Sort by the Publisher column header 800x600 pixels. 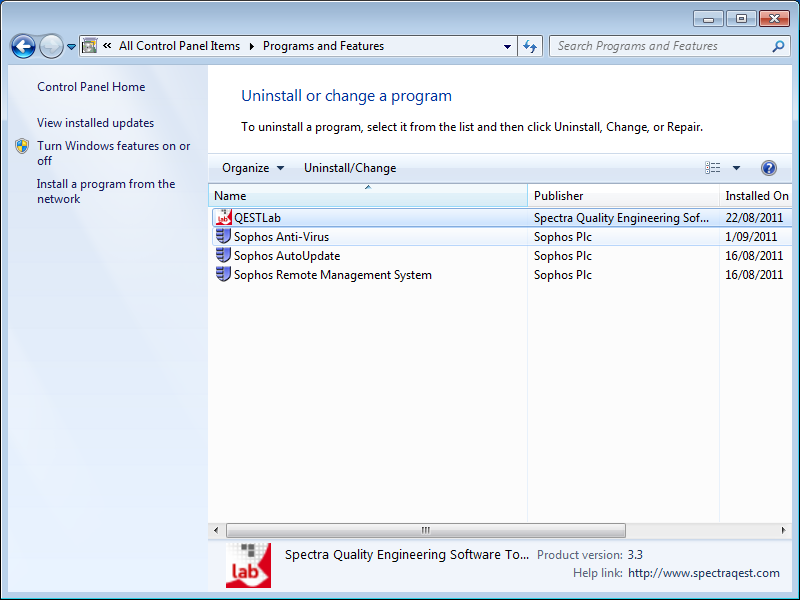click(x=558, y=196)
